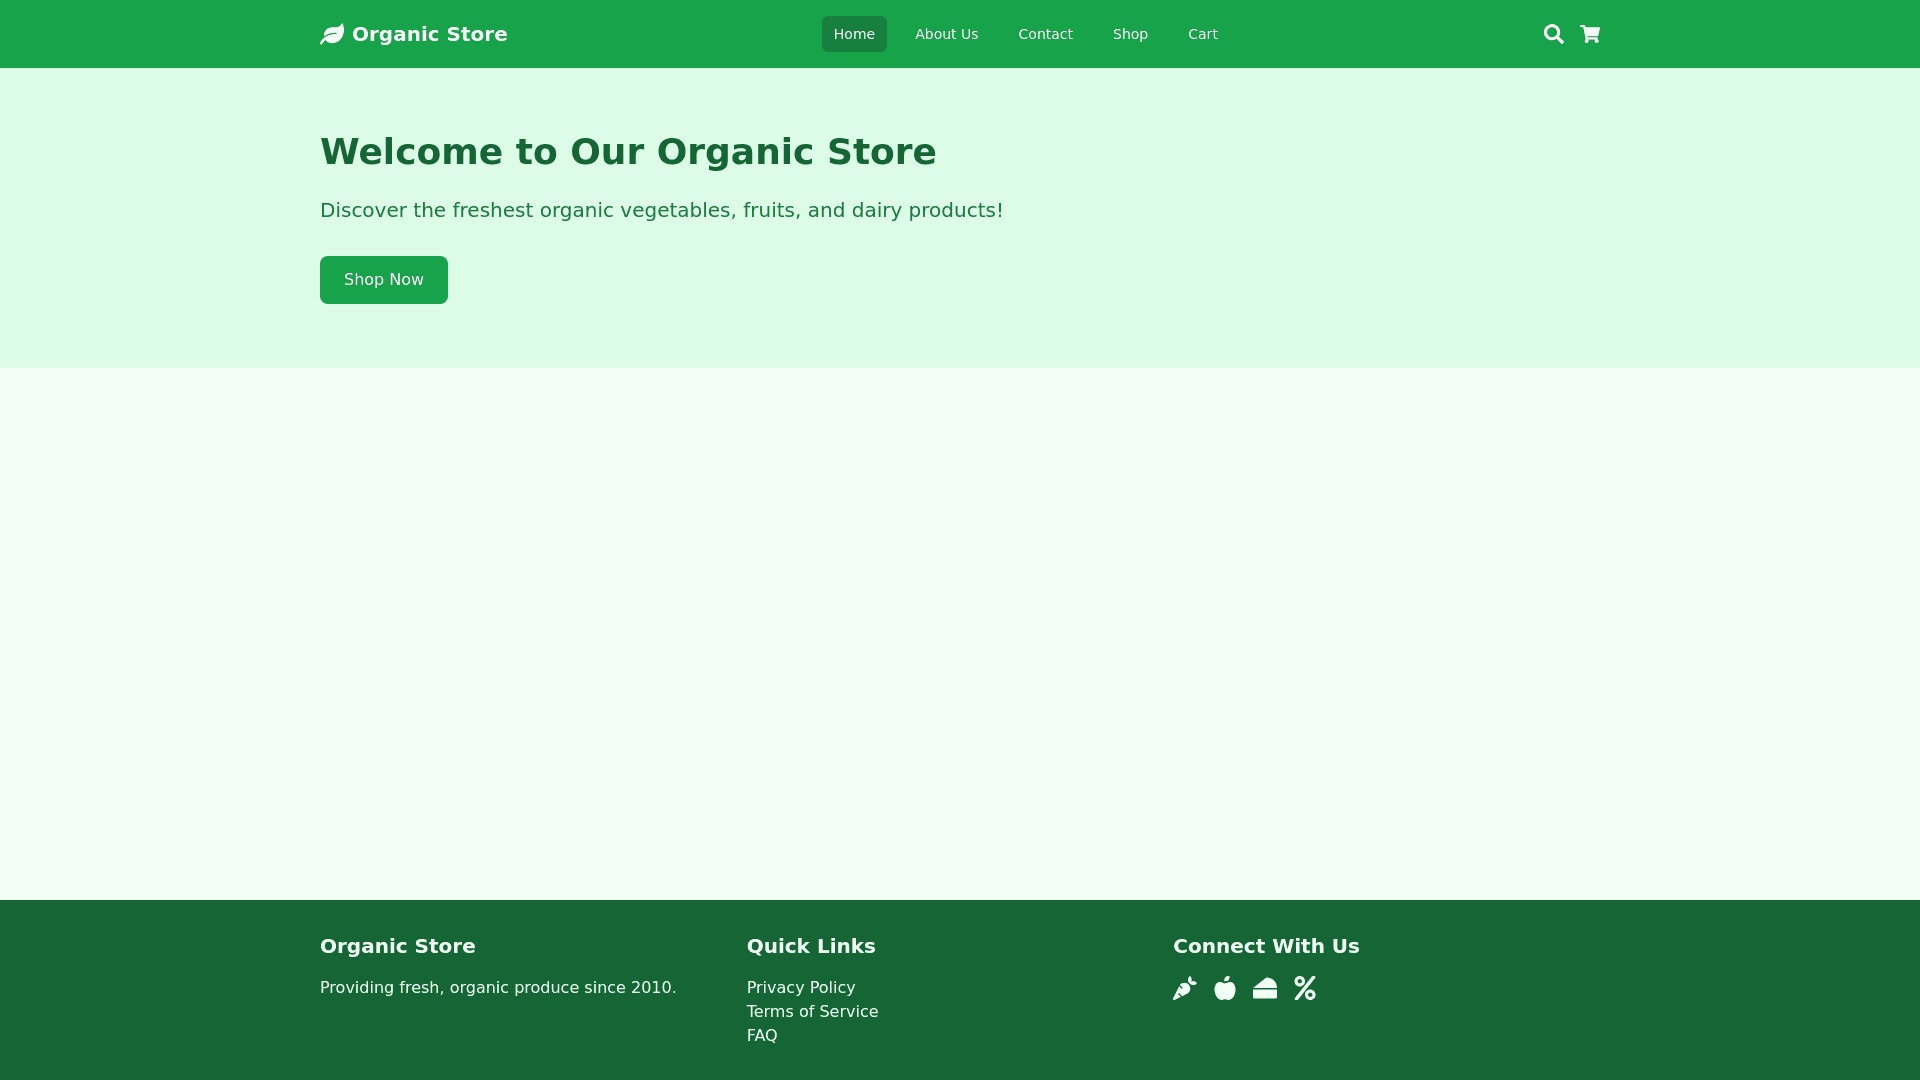Click the Welcome to Our Organic Store heading
This screenshot has width=1920, height=1080.
point(627,152)
